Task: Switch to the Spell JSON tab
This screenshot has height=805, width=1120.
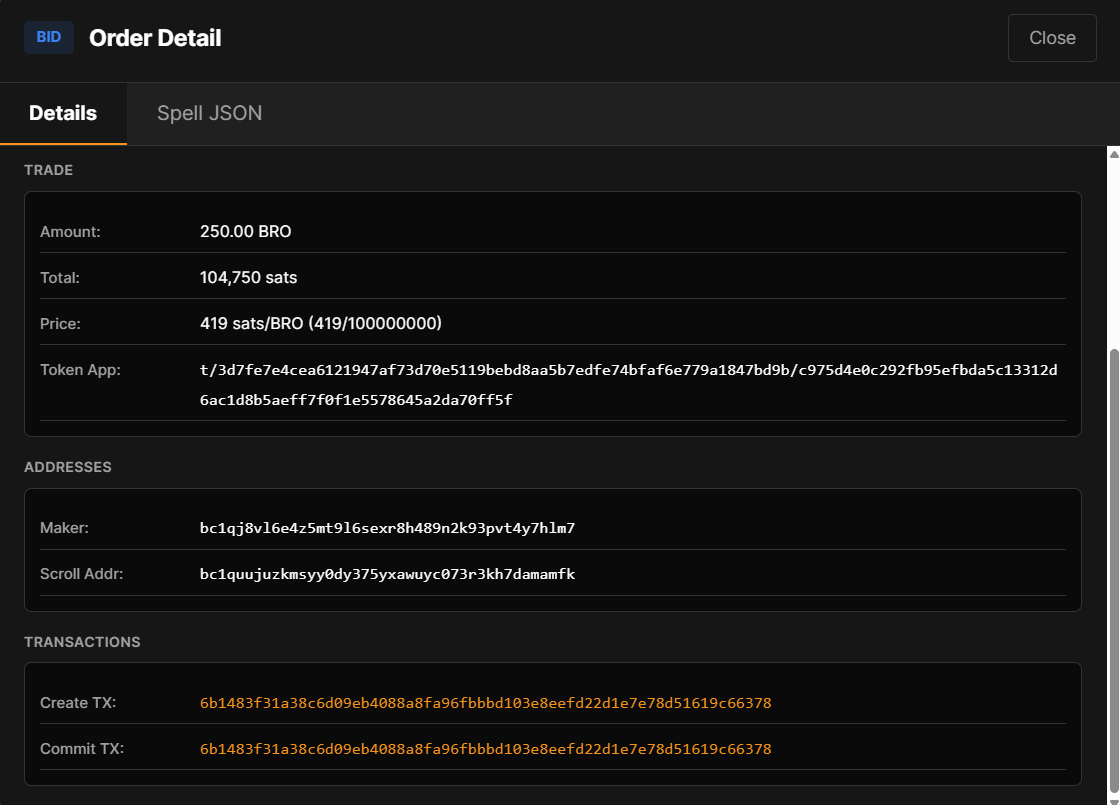Action: coord(209,113)
